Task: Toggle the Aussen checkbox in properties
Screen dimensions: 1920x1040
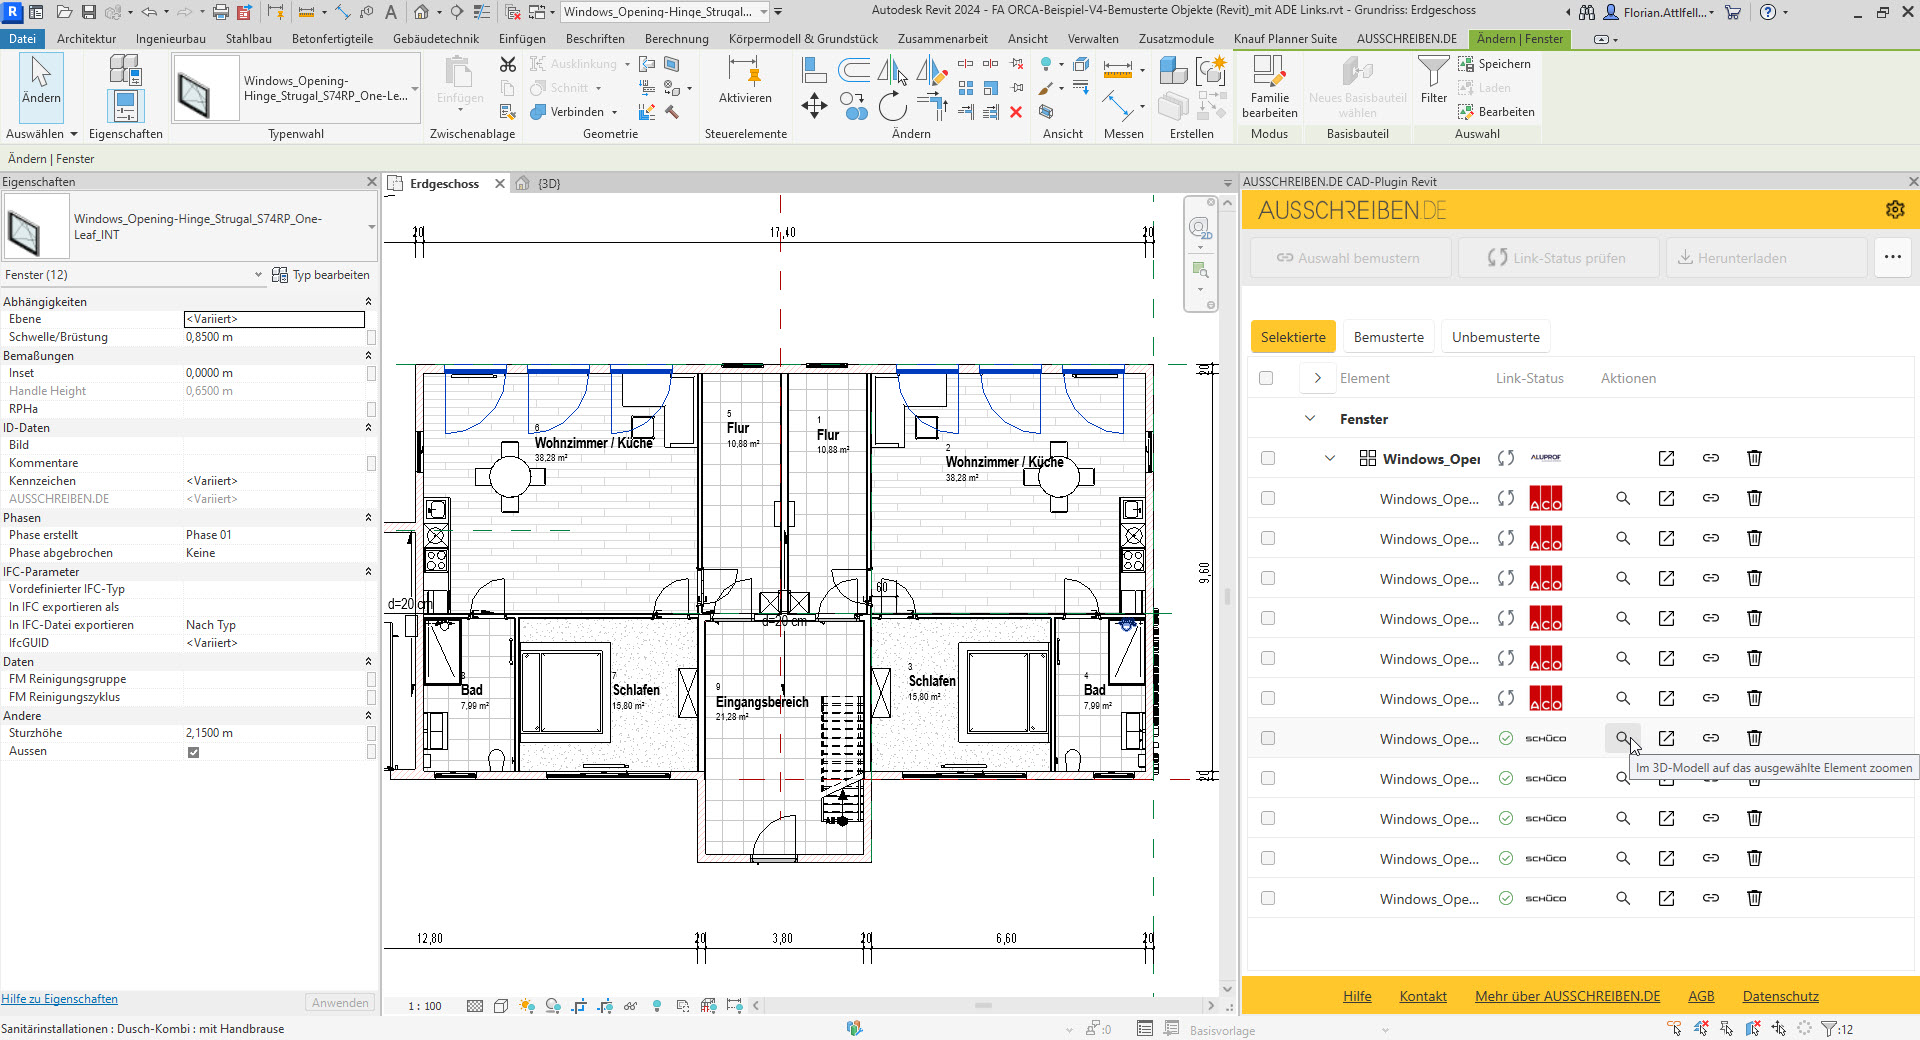Action: 193,752
